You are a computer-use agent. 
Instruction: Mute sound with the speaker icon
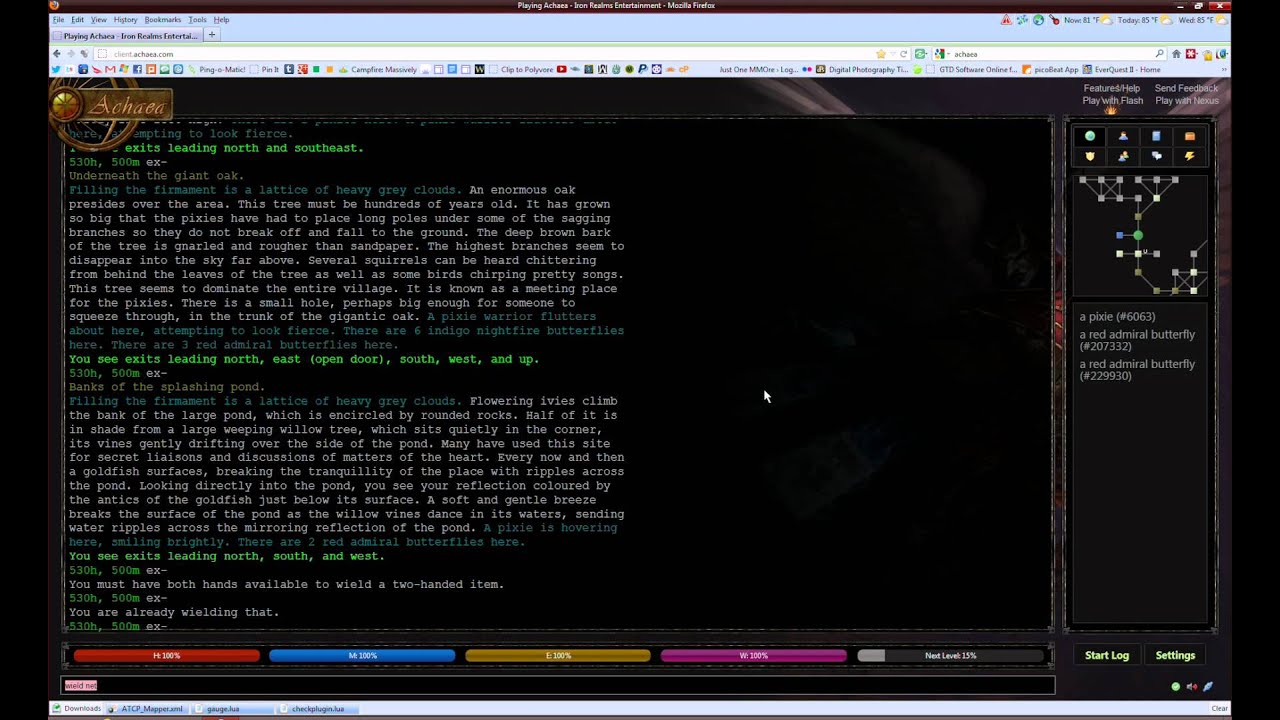1191,686
